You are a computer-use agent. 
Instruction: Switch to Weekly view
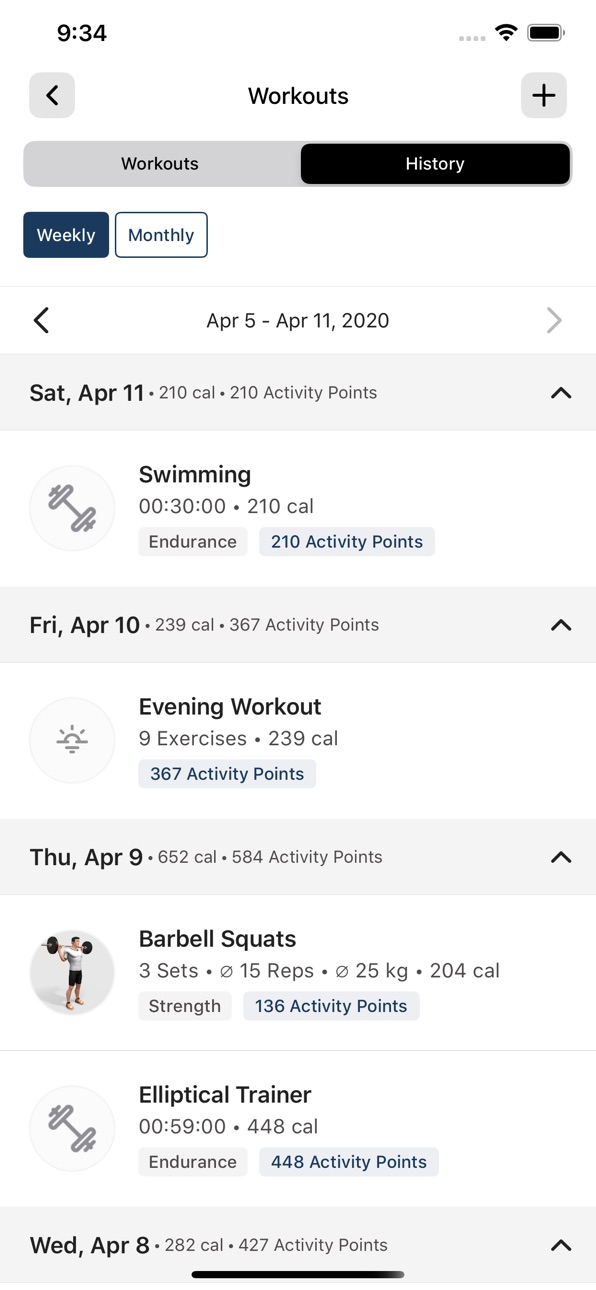point(66,235)
